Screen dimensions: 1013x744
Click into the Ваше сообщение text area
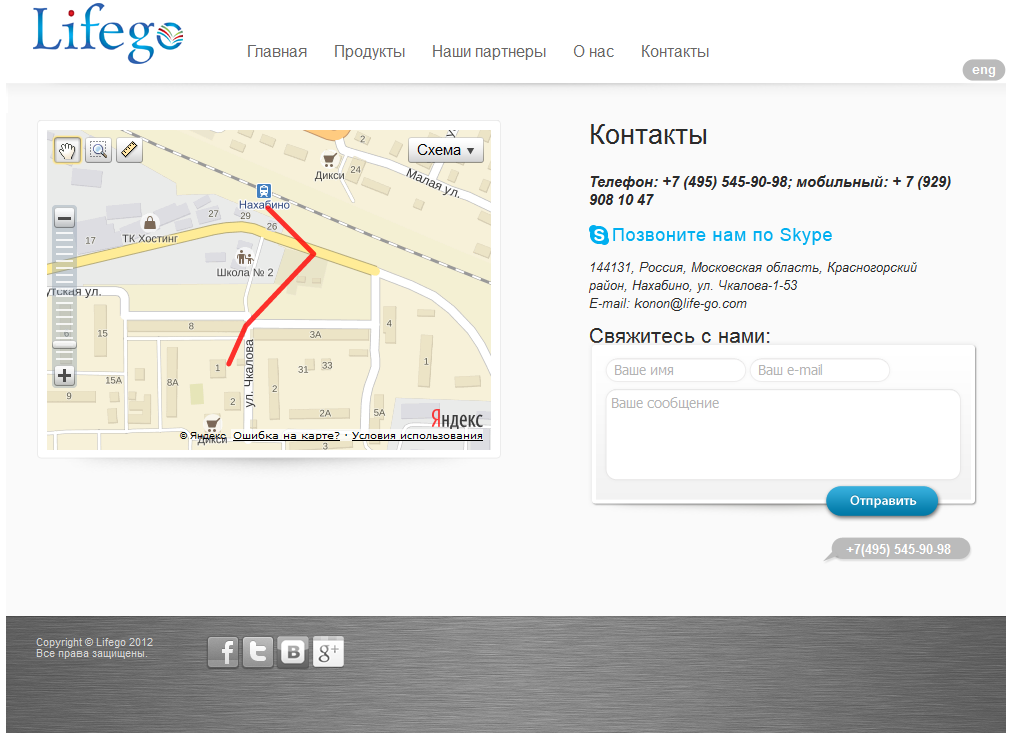point(783,434)
